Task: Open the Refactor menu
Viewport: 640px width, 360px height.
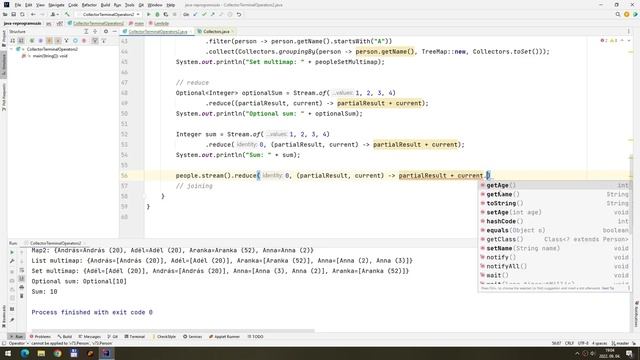Action: (x=89, y=5)
